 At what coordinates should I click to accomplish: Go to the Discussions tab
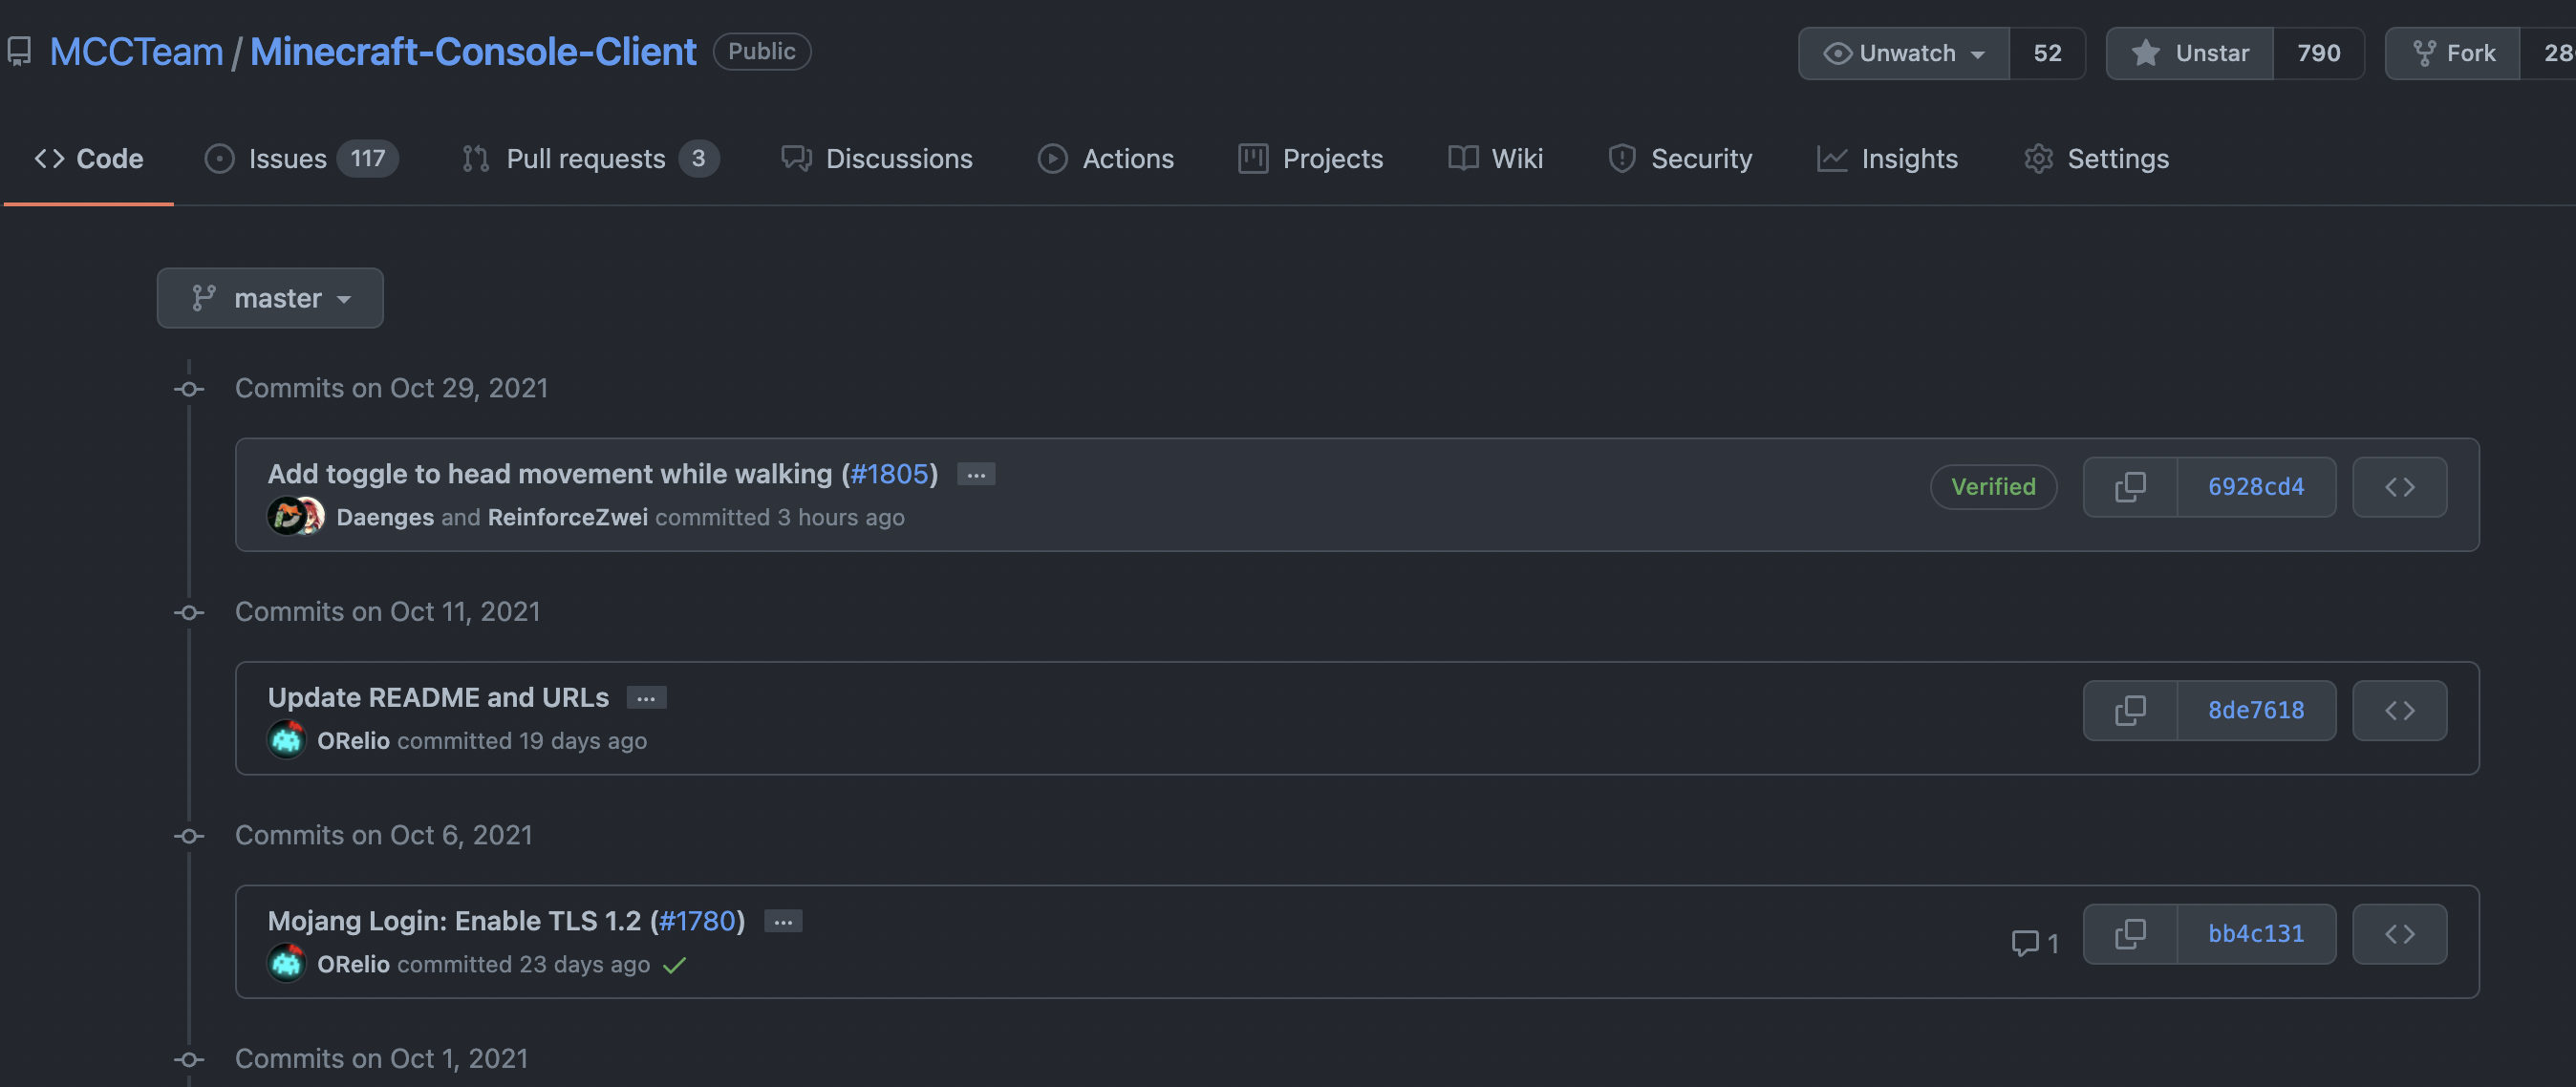point(876,159)
